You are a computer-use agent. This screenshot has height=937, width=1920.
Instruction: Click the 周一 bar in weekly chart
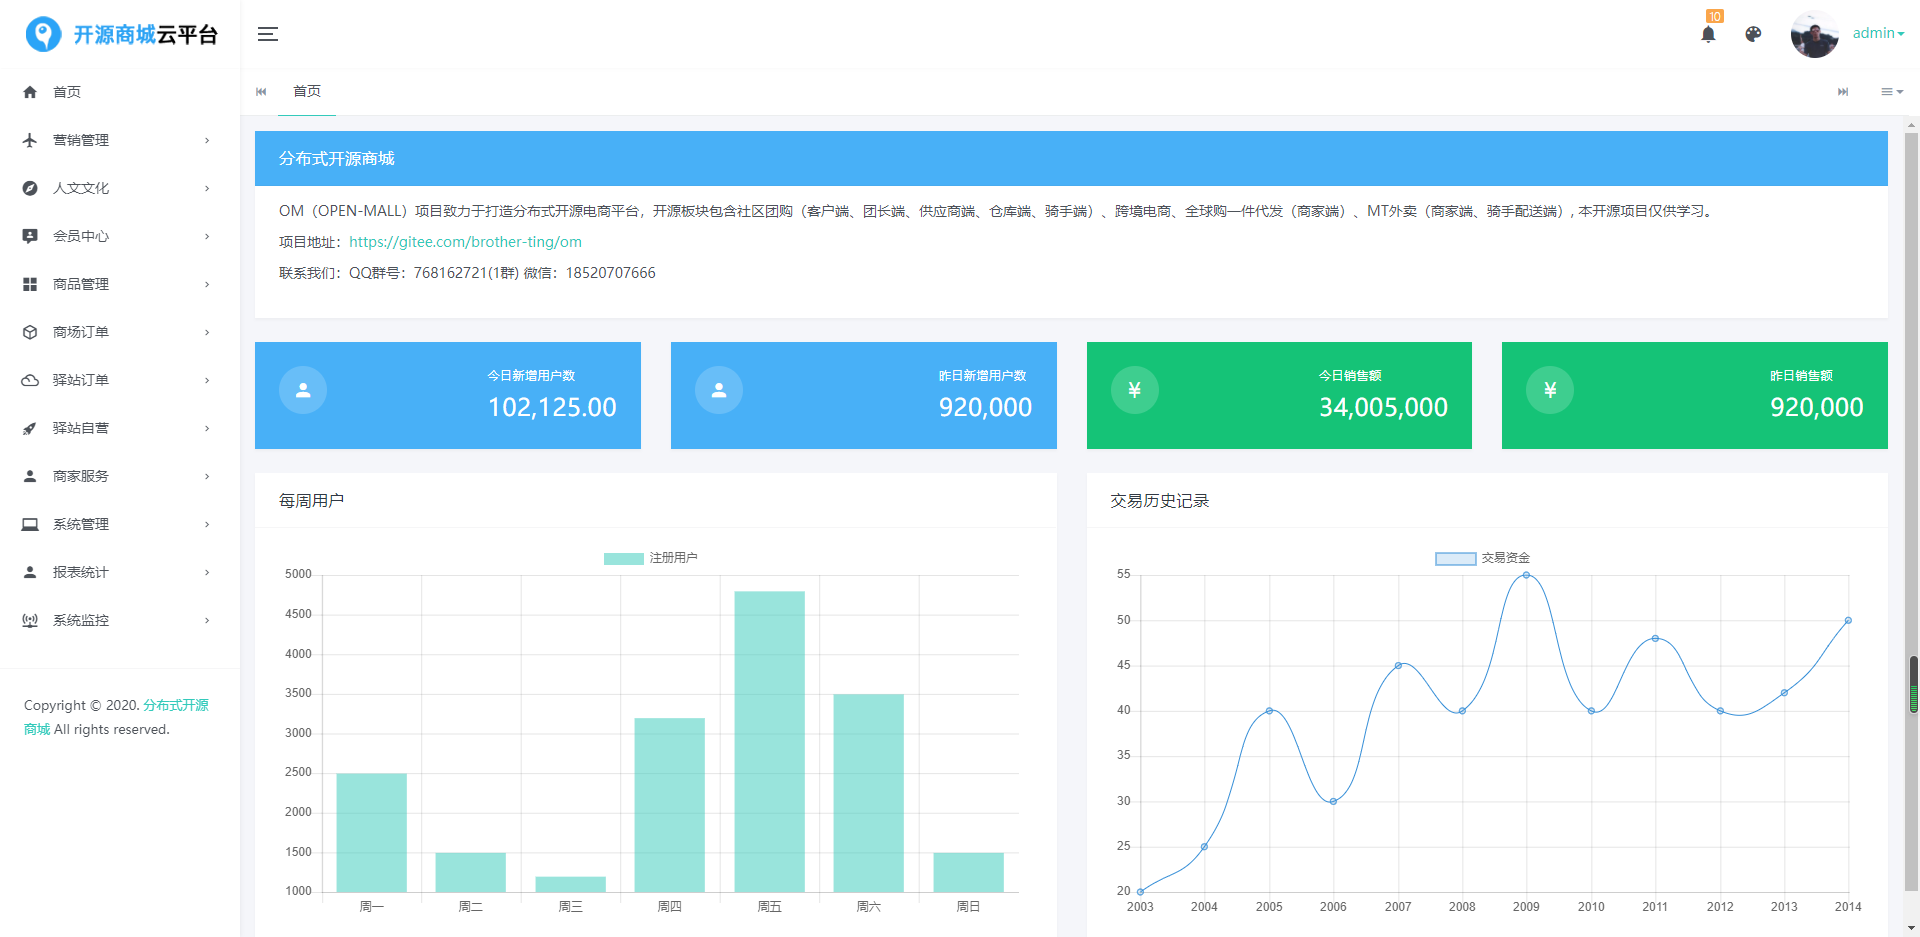pyautogui.click(x=371, y=832)
